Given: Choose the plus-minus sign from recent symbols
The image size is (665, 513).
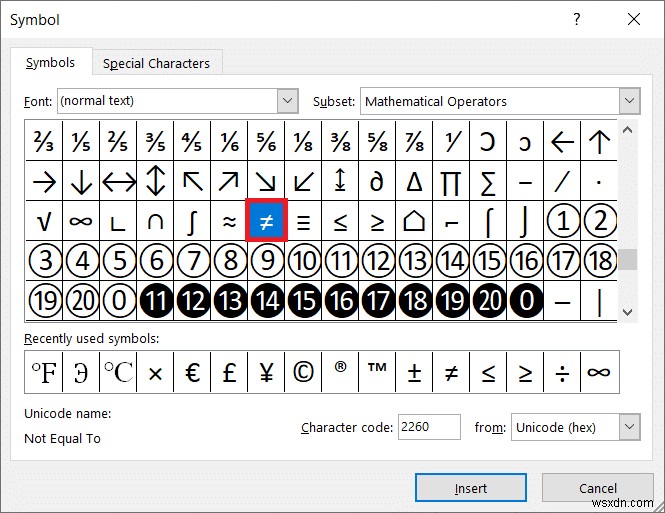Looking at the screenshot, I should pos(414,372).
